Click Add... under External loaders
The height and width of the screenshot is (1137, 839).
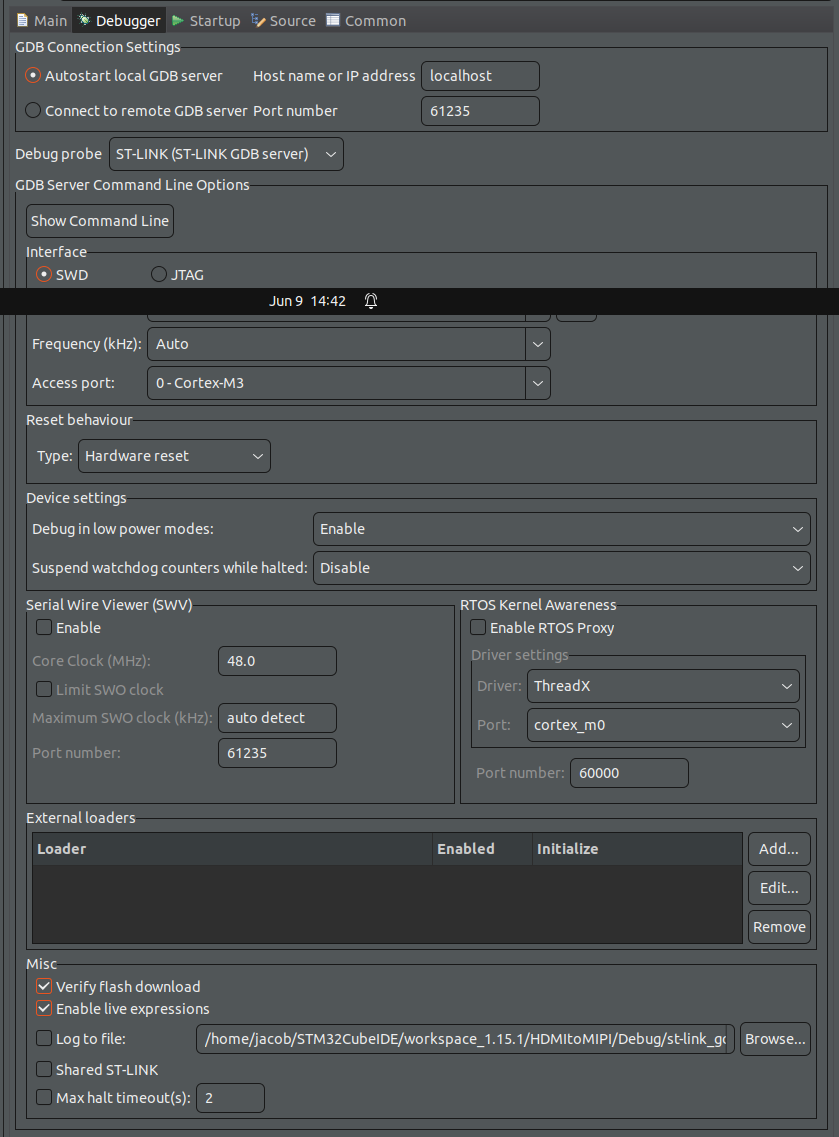tap(779, 849)
